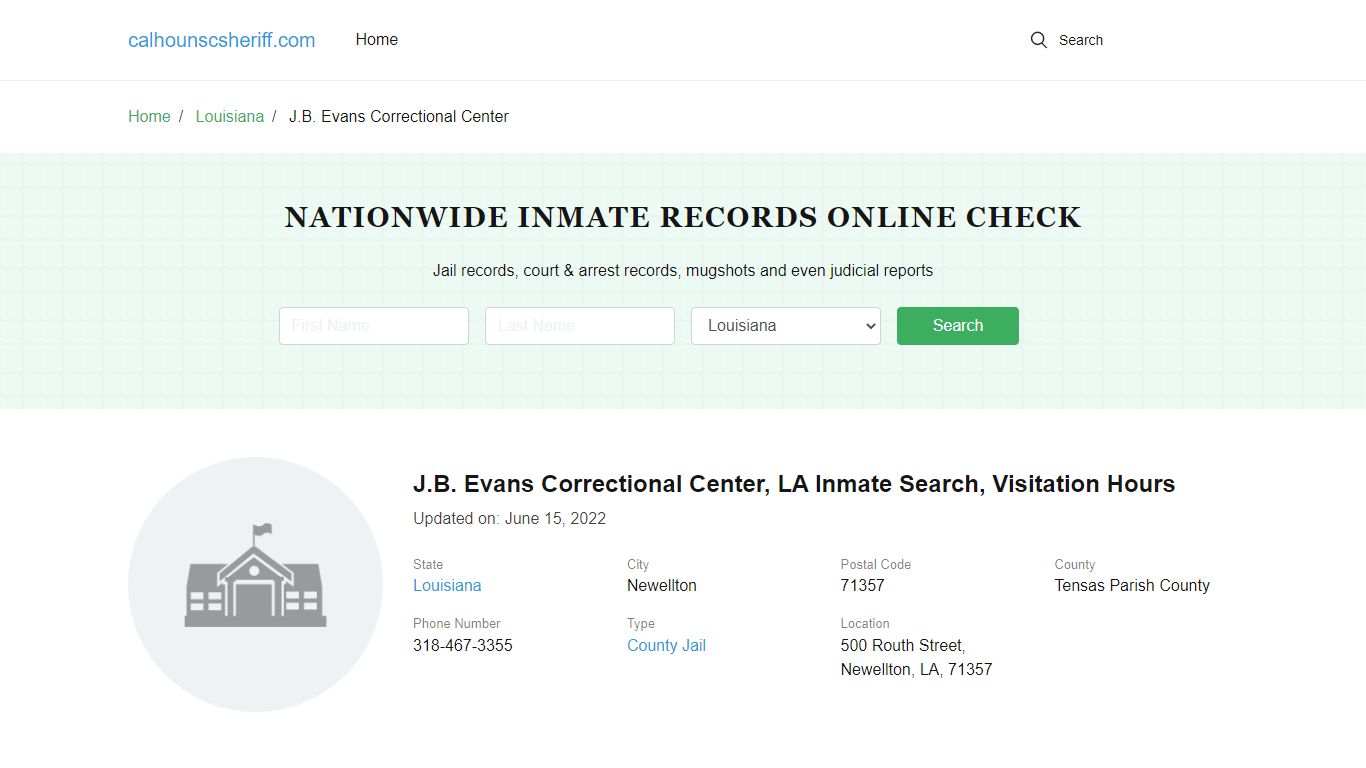Open the County Jail type link
The image size is (1366, 768).
point(666,646)
